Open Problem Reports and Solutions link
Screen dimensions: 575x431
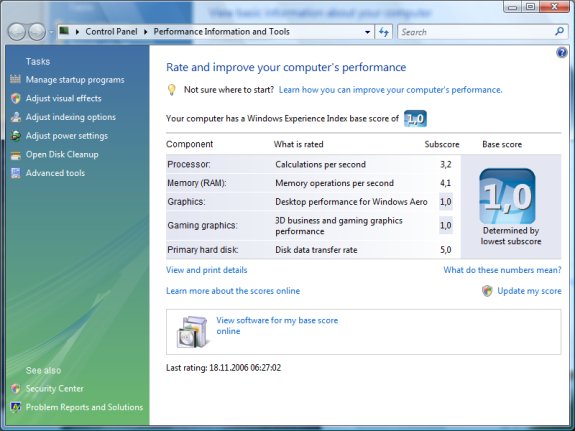pos(84,407)
